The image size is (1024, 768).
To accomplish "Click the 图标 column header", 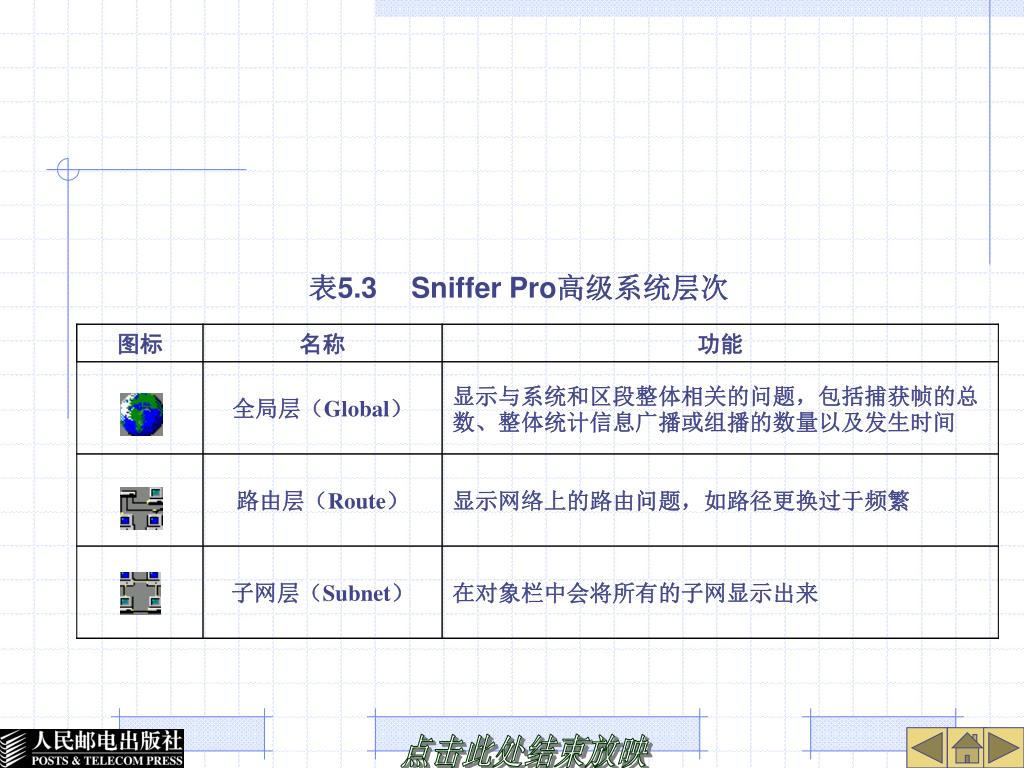I will (140, 344).
